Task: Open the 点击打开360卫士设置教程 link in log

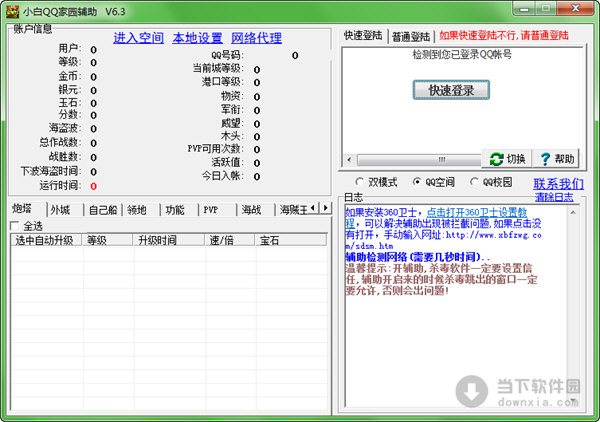Action: (477, 212)
